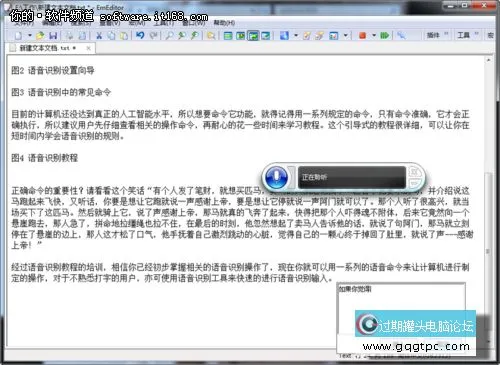Click the Find Next icon
500x365 pixels.
pos(195,35)
